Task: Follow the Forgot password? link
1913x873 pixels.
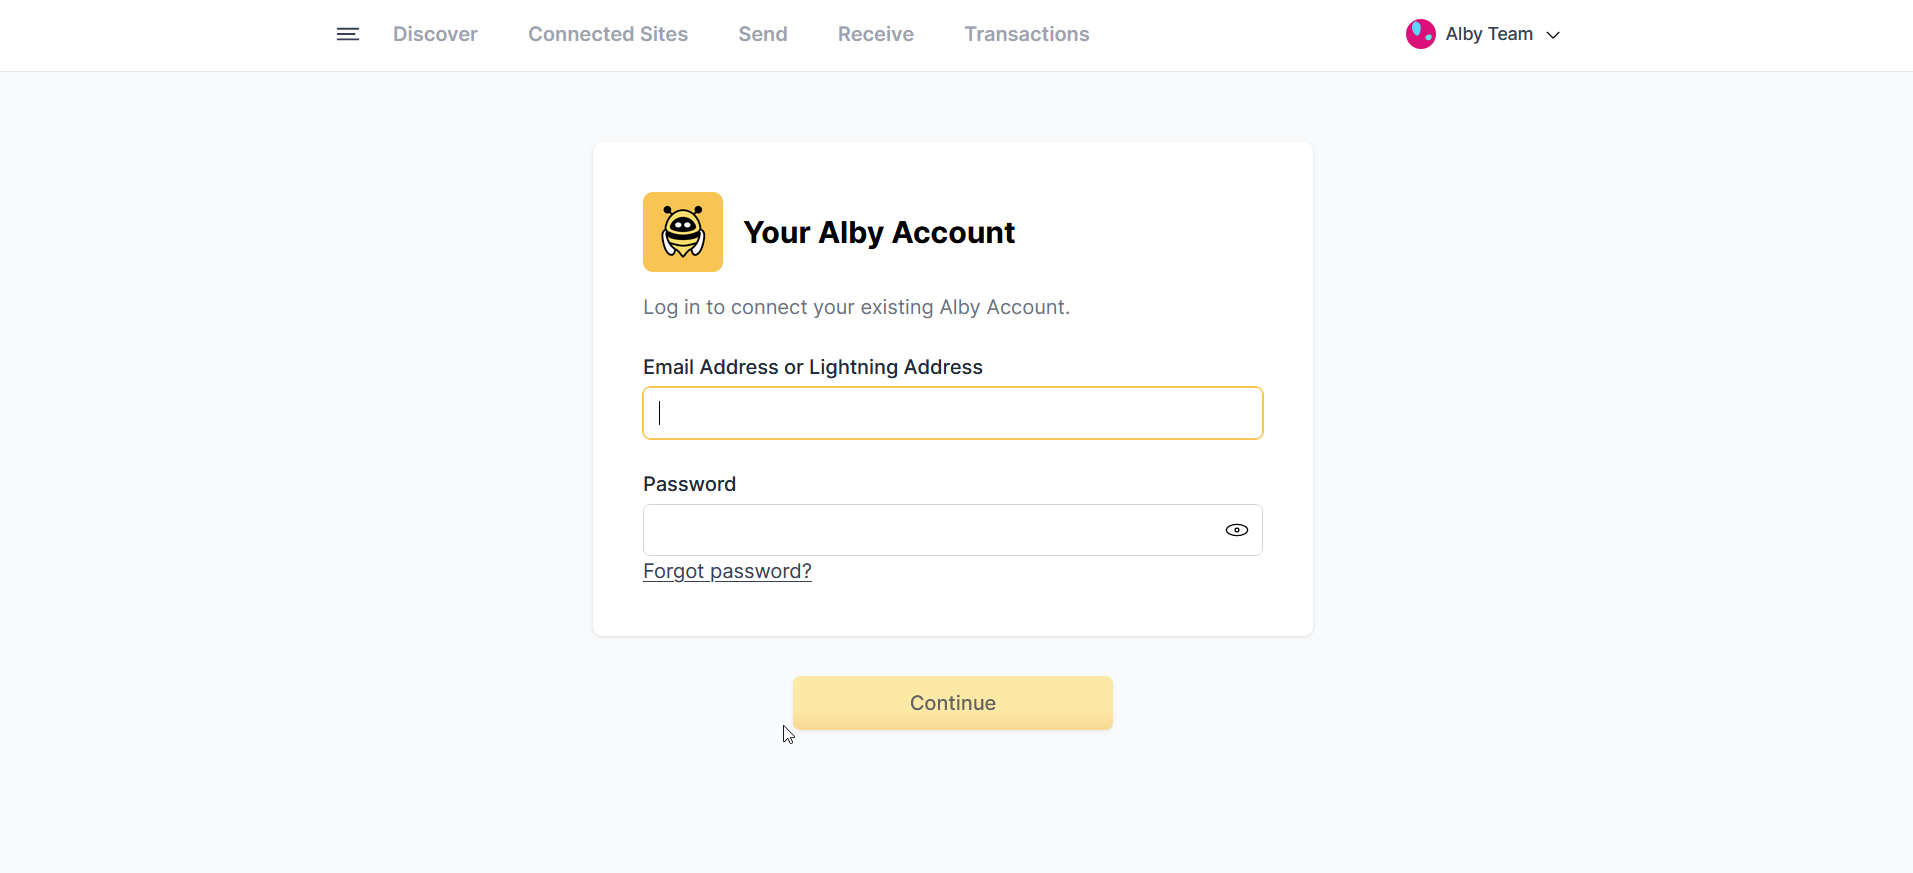Action: (x=727, y=571)
